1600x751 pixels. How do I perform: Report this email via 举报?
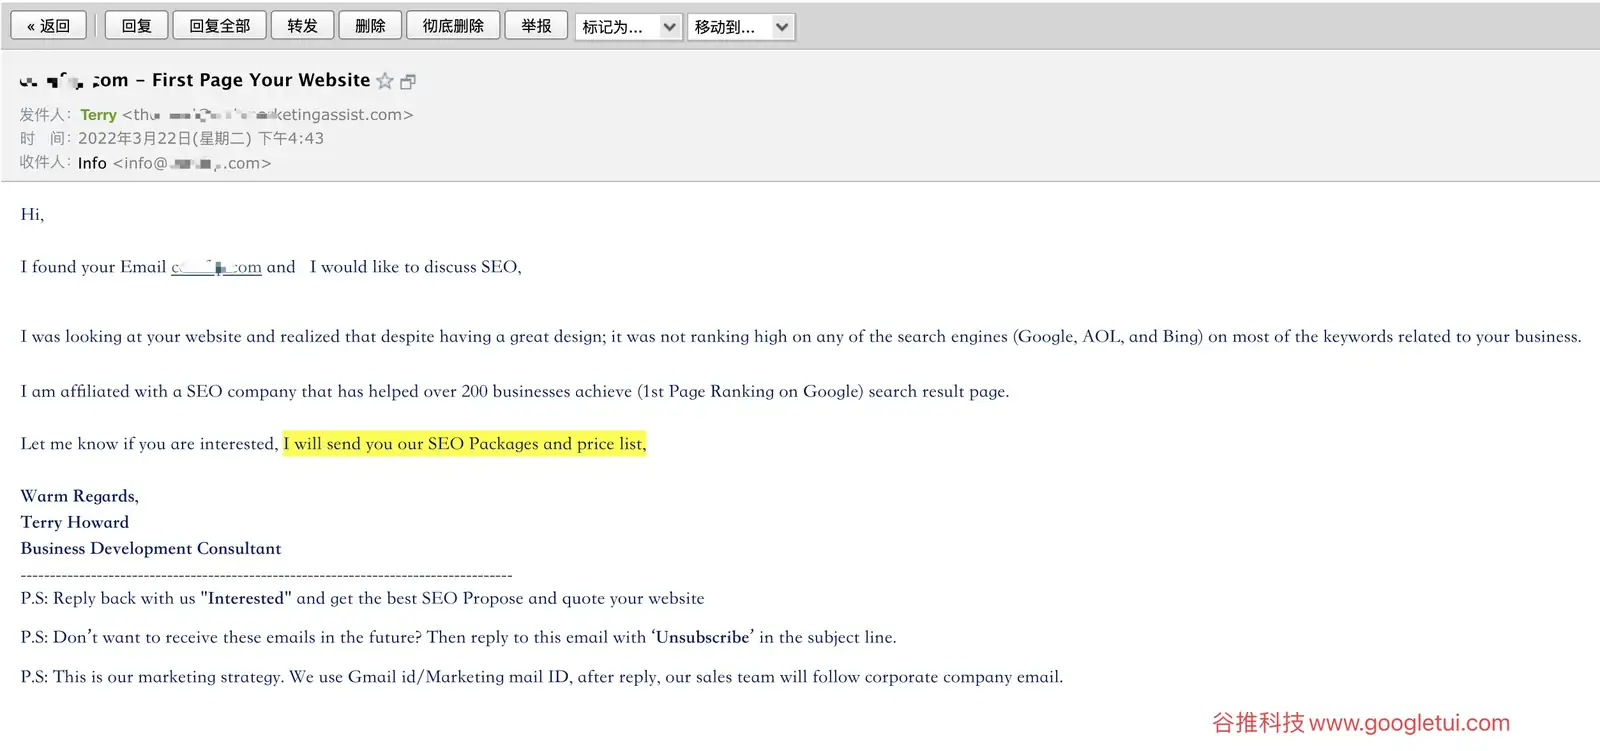click(536, 26)
